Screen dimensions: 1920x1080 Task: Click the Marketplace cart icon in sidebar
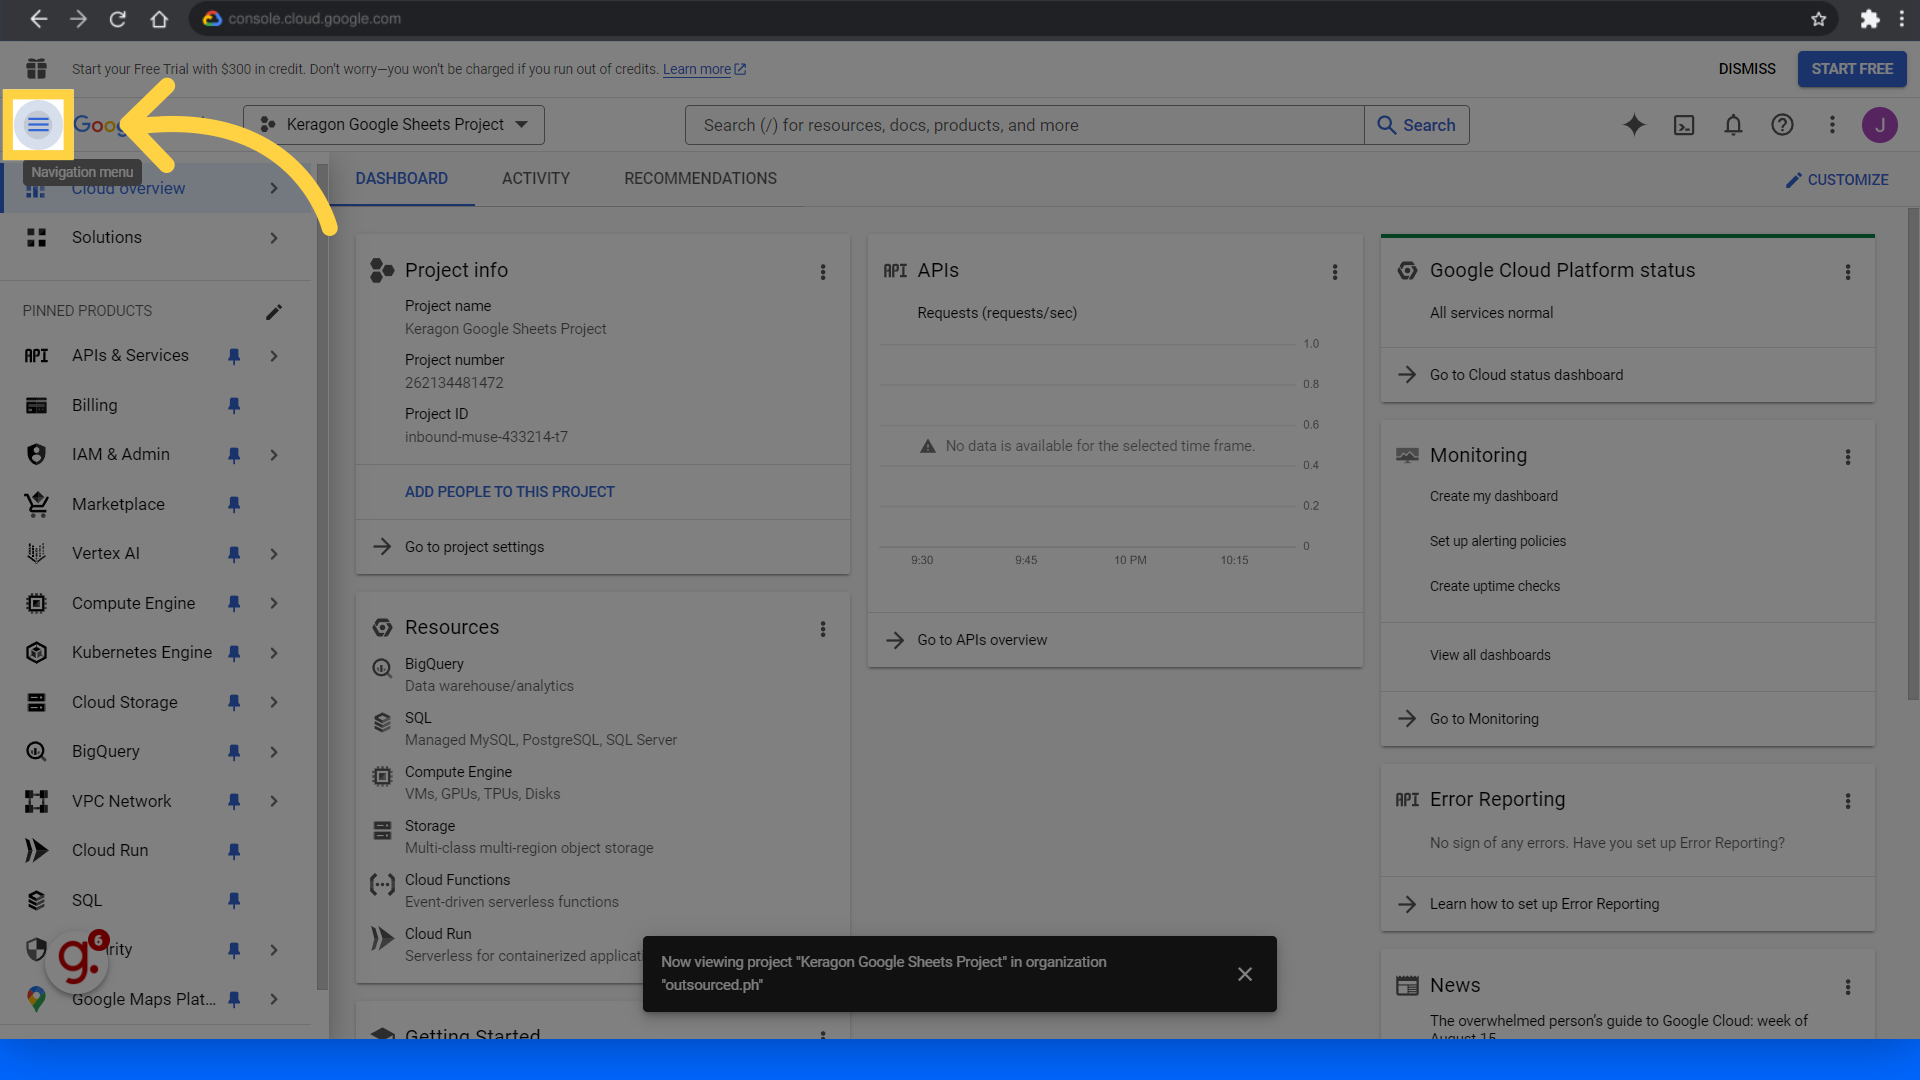pyautogui.click(x=37, y=504)
